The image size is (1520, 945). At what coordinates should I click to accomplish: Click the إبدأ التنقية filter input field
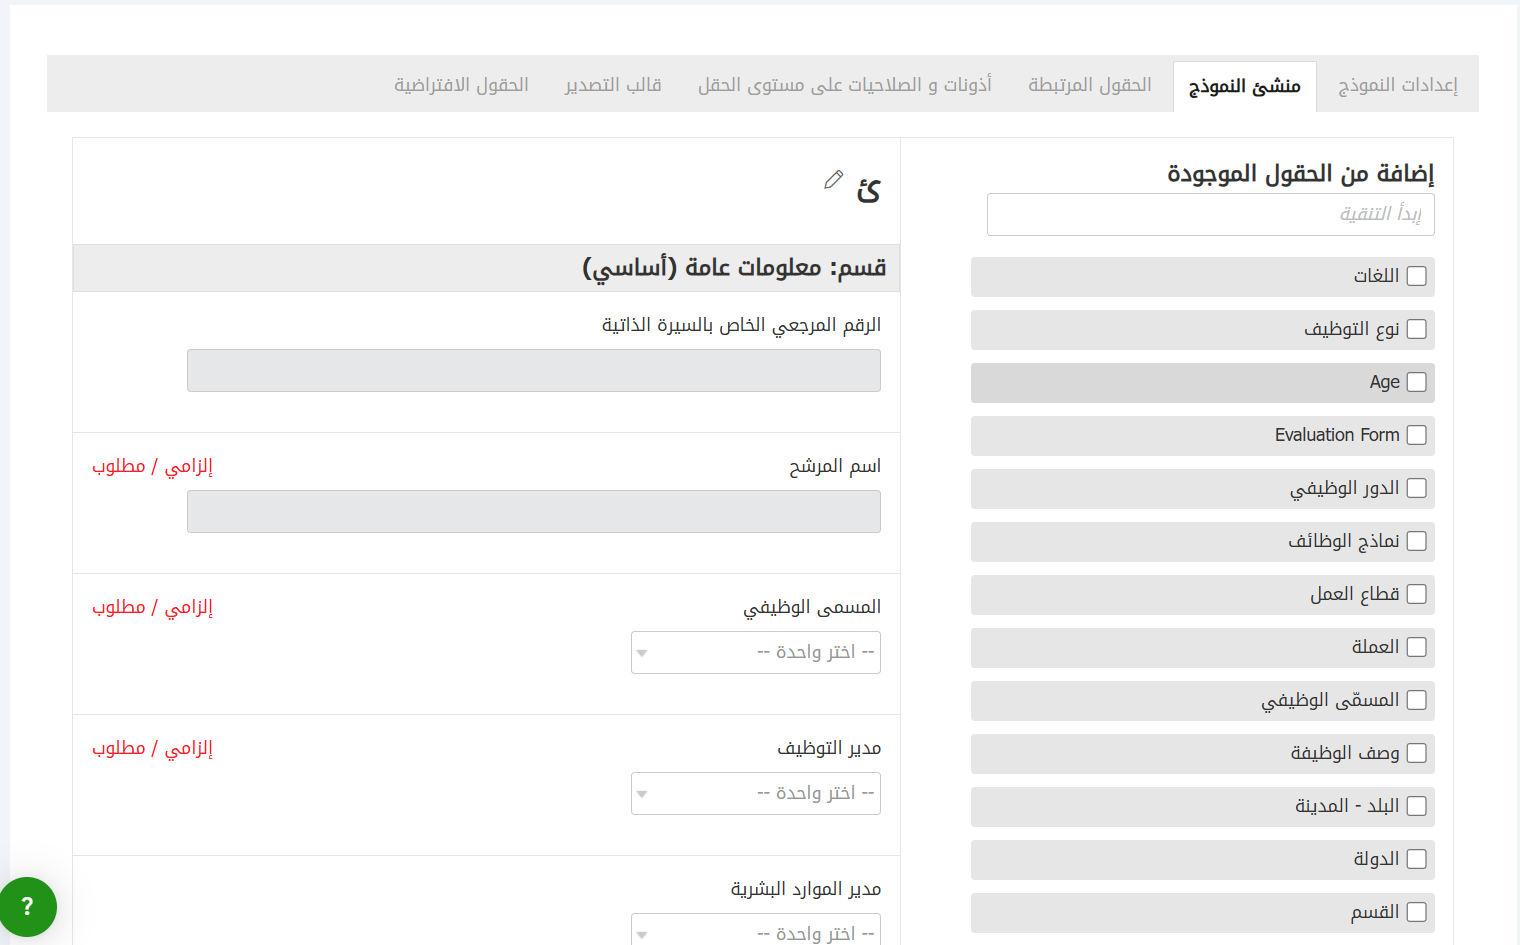pyautogui.click(x=1210, y=215)
